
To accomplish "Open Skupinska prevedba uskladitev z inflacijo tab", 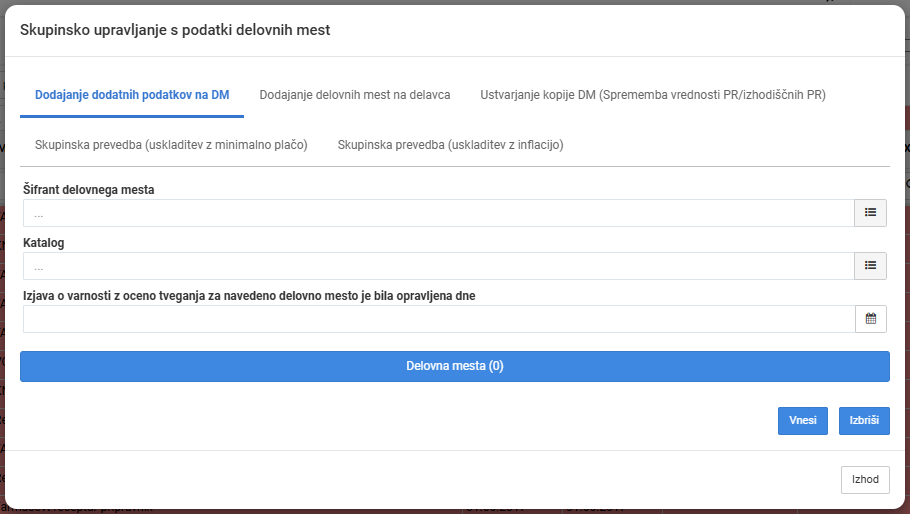I will pyautogui.click(x=450, y=145).
